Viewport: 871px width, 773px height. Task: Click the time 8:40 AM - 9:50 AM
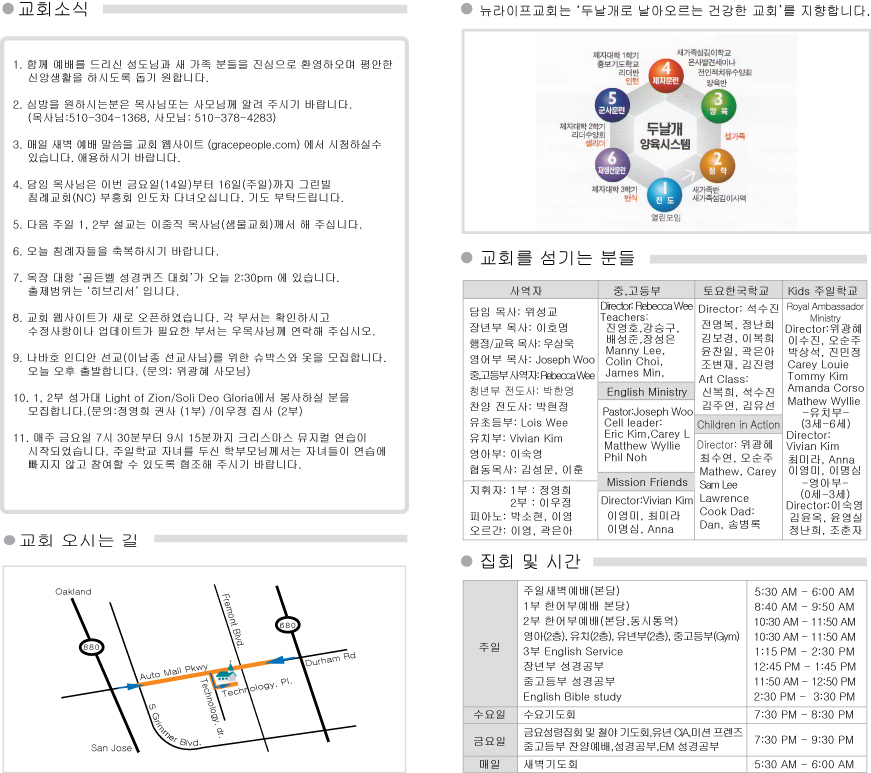[x=804, y=607]
